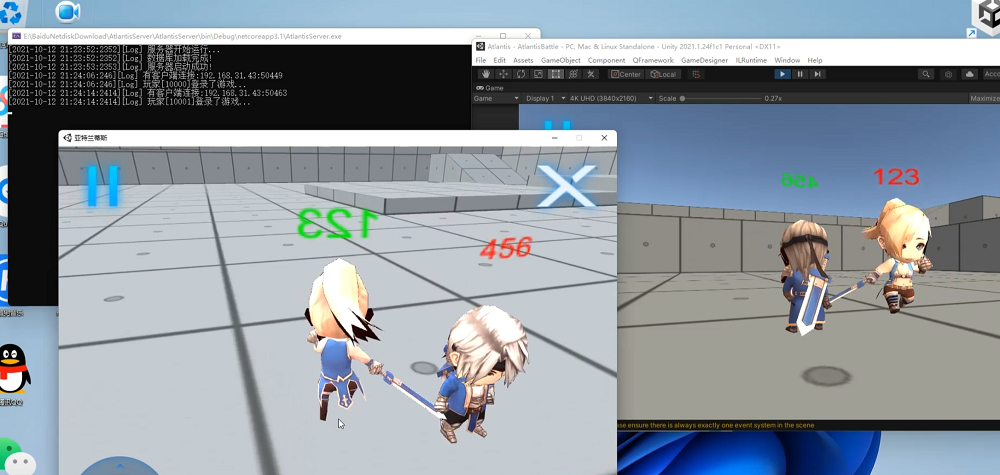The height and width of the screenshot is (475, 1000).
Task: Open the Account dropdown in Unity
Action: tap(991, 74)
